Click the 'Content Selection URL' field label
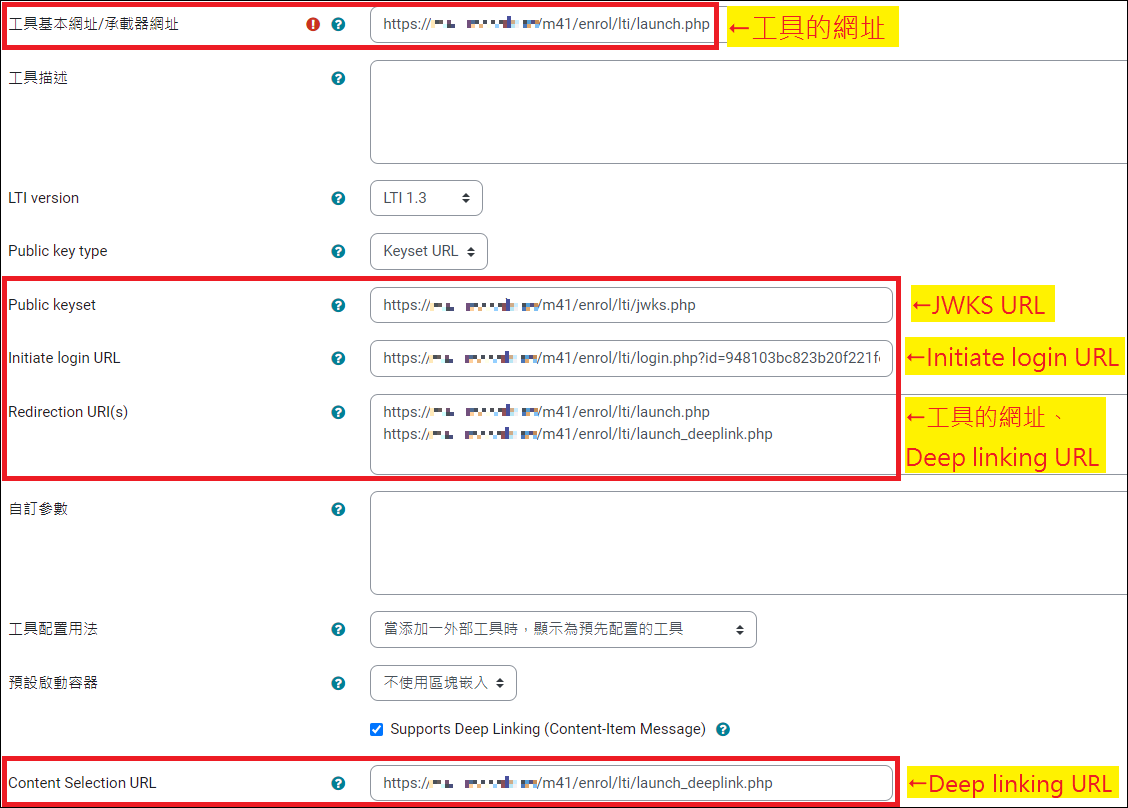Screen dimensions: 1128x808 point(82,783)
